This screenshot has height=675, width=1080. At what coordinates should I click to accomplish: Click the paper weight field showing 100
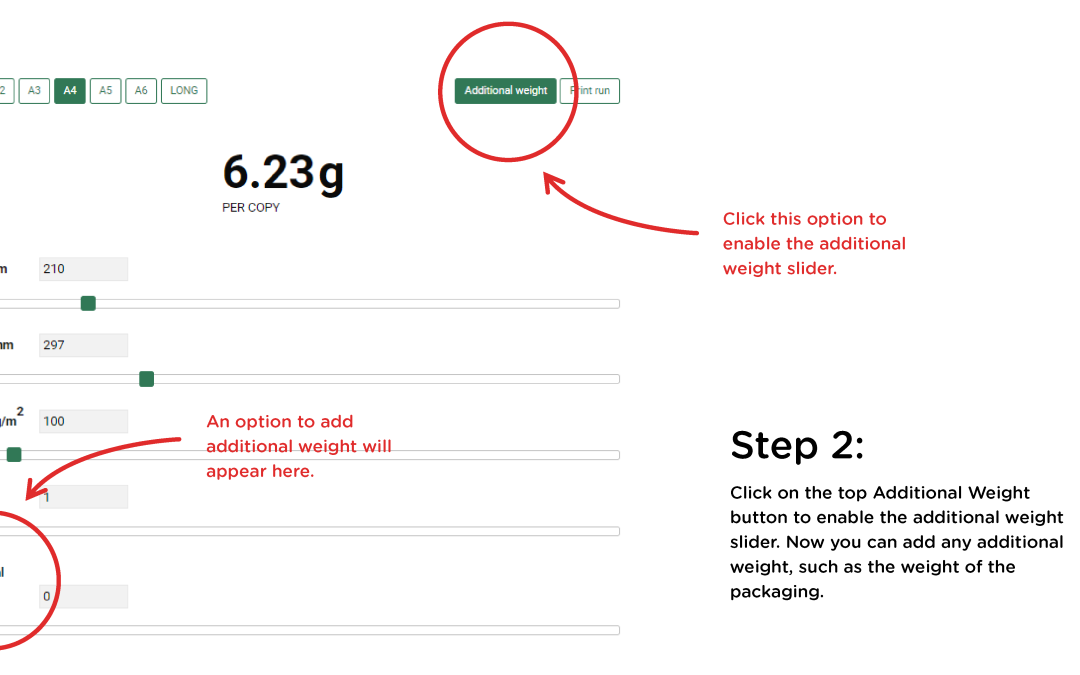coord(83,422)
